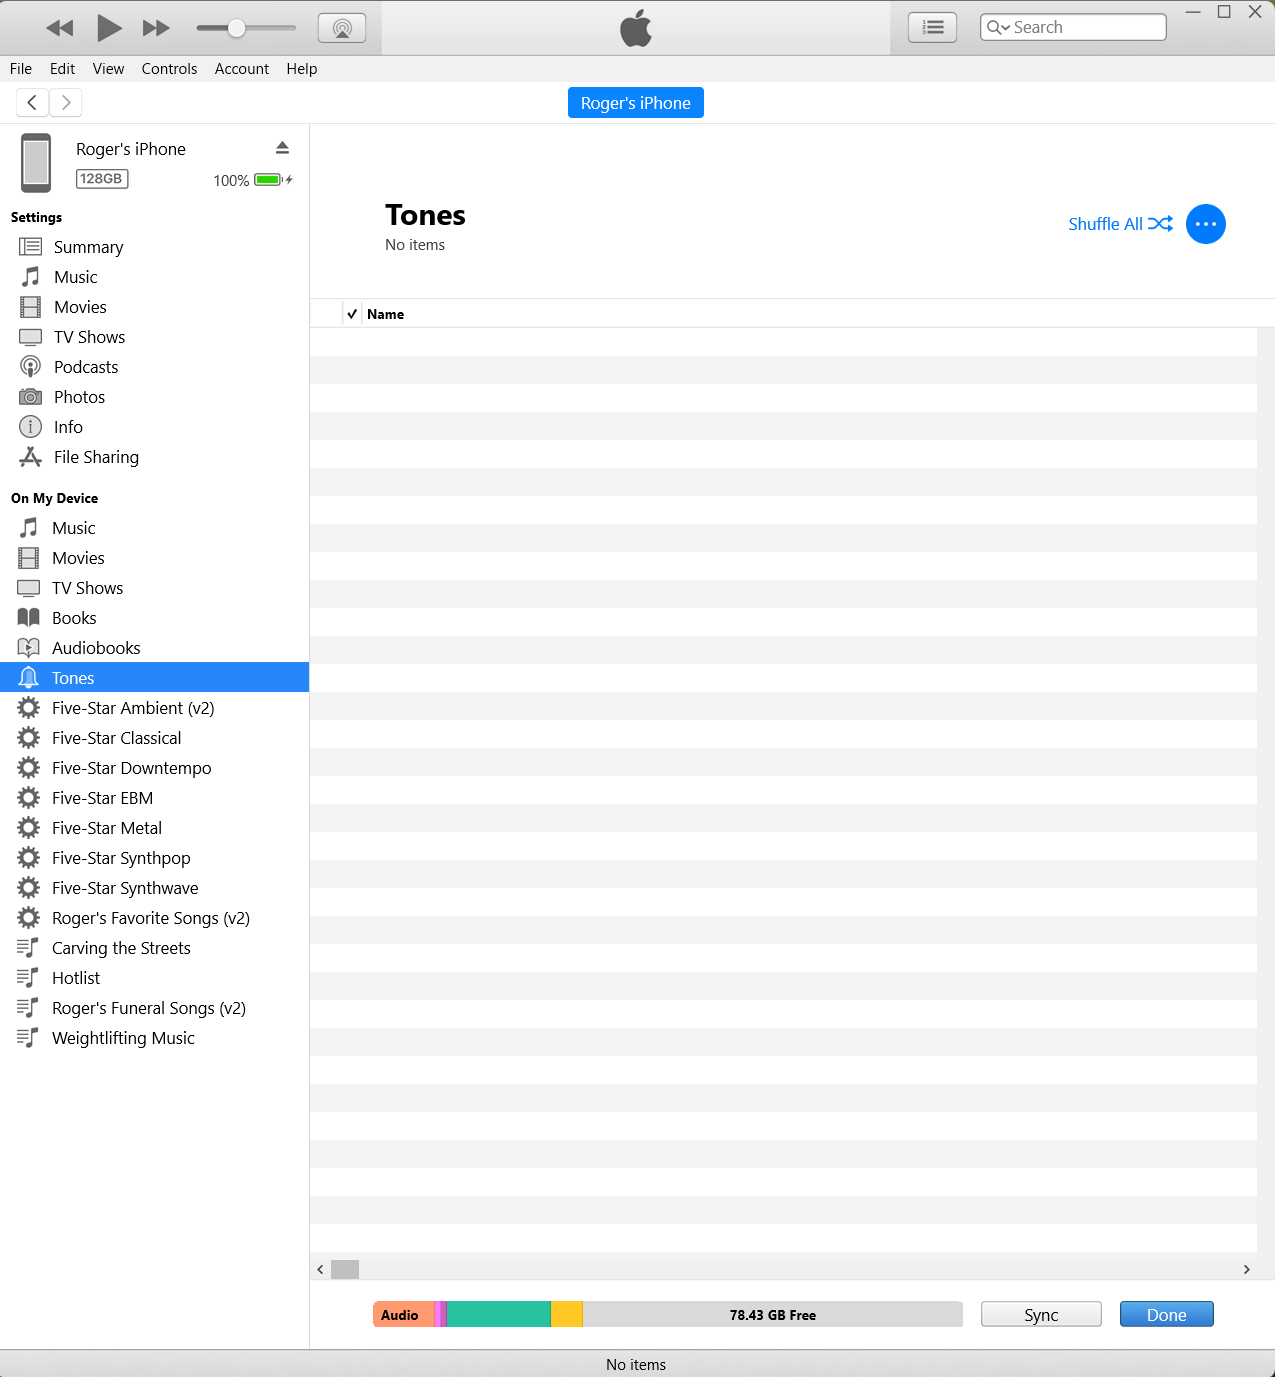Click the Play button
Viewport: 1275px width, 1377px height.
coord(109,28)
